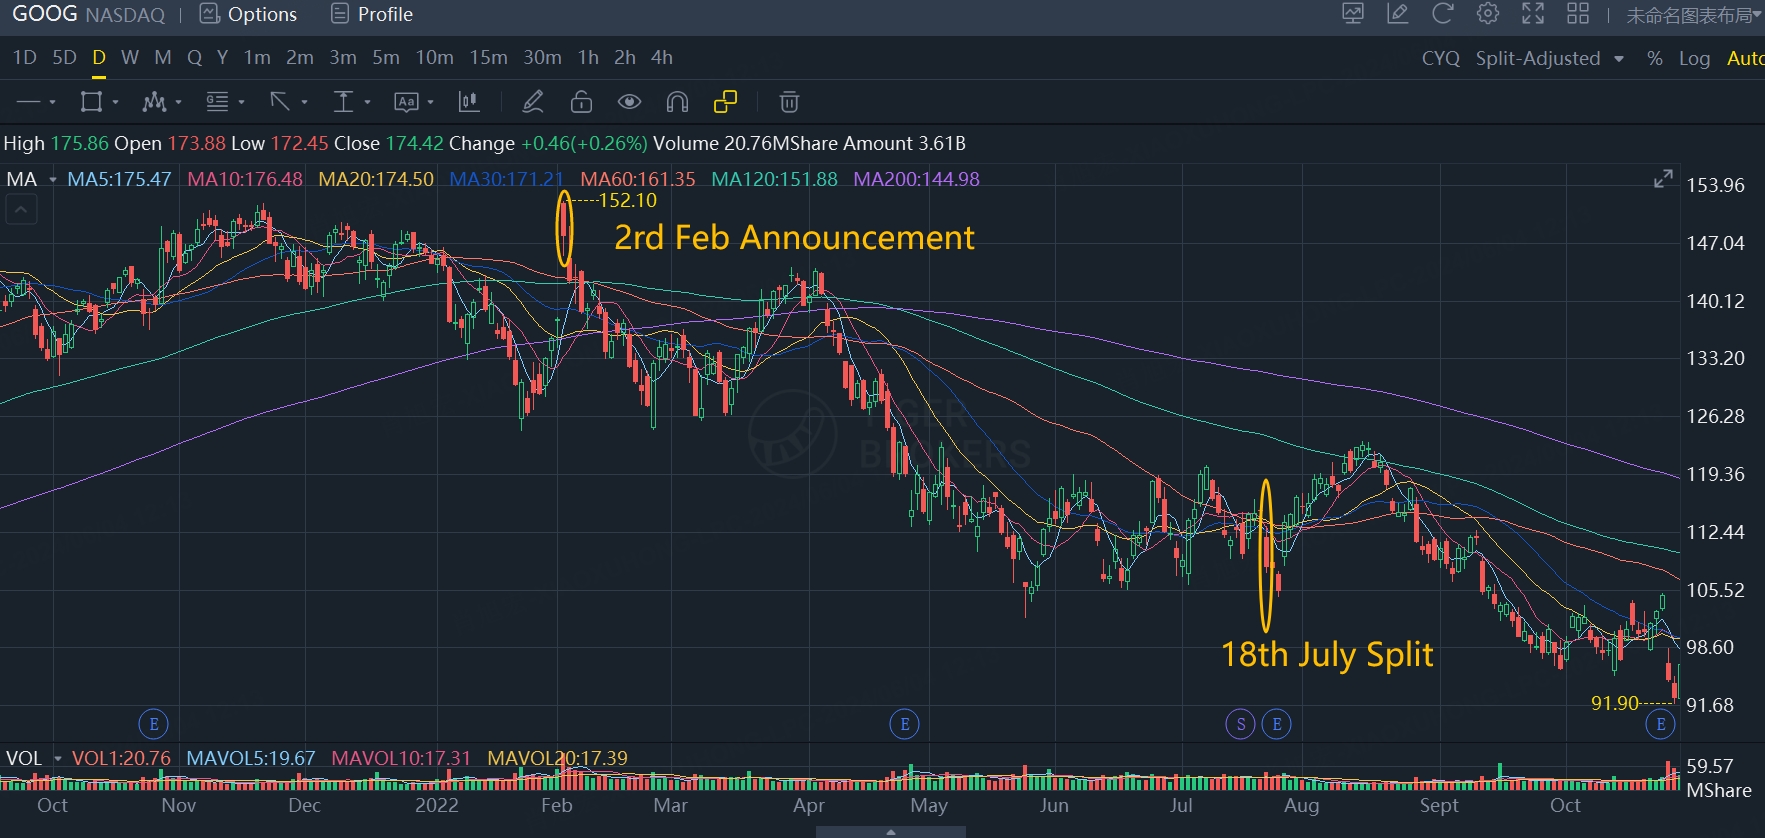Maximize the main chart pane
1765x838 pixels.
click(1663, 179)
